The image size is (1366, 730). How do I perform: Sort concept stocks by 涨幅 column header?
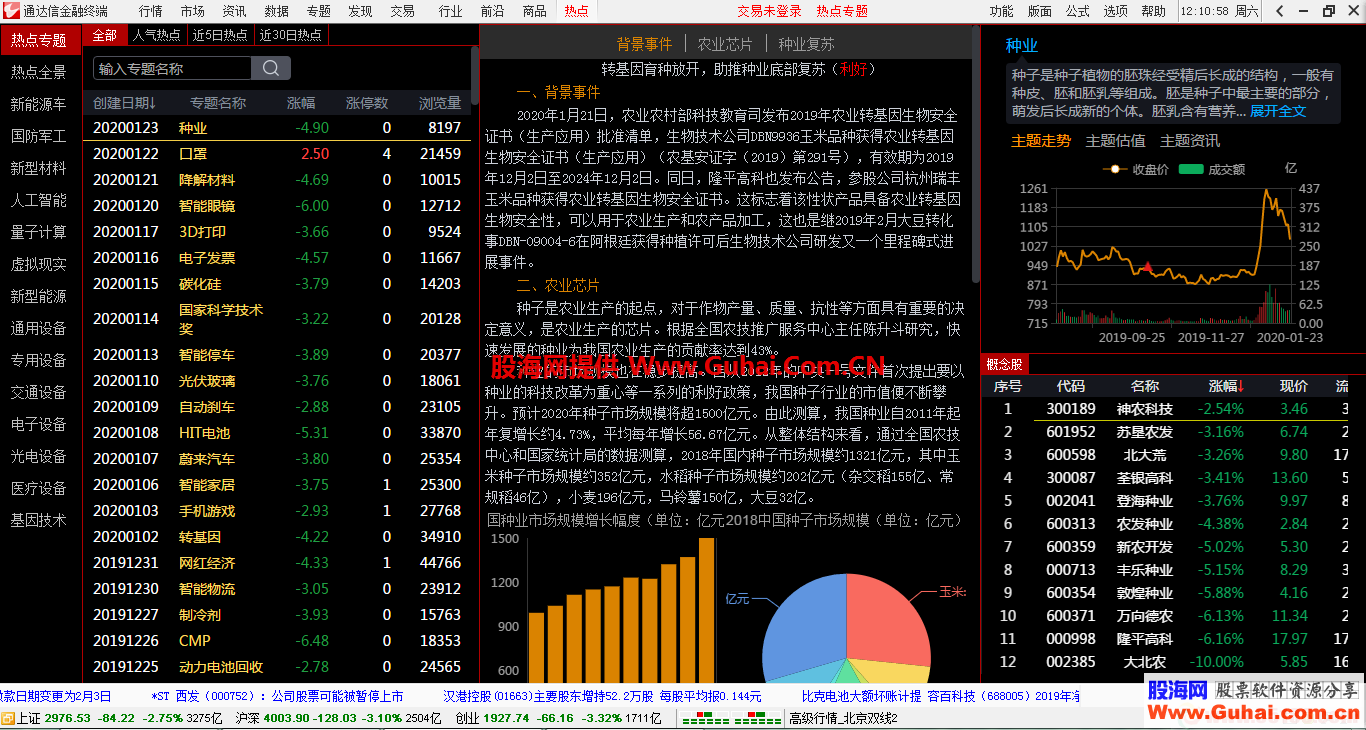click(1226, 386)
